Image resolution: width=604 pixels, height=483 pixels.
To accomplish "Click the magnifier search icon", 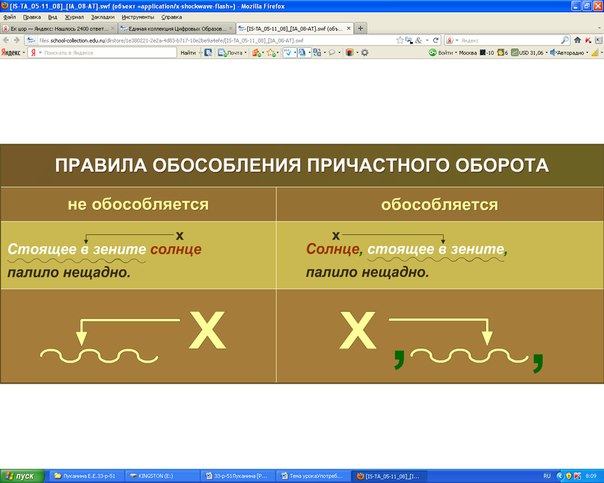I will pos(565,40).
